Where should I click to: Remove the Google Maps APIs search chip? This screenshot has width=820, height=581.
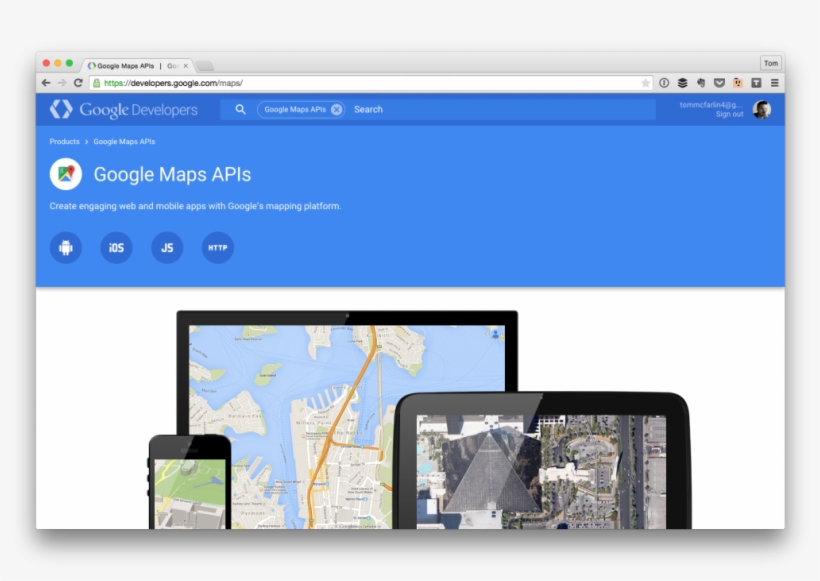point(337,109)
